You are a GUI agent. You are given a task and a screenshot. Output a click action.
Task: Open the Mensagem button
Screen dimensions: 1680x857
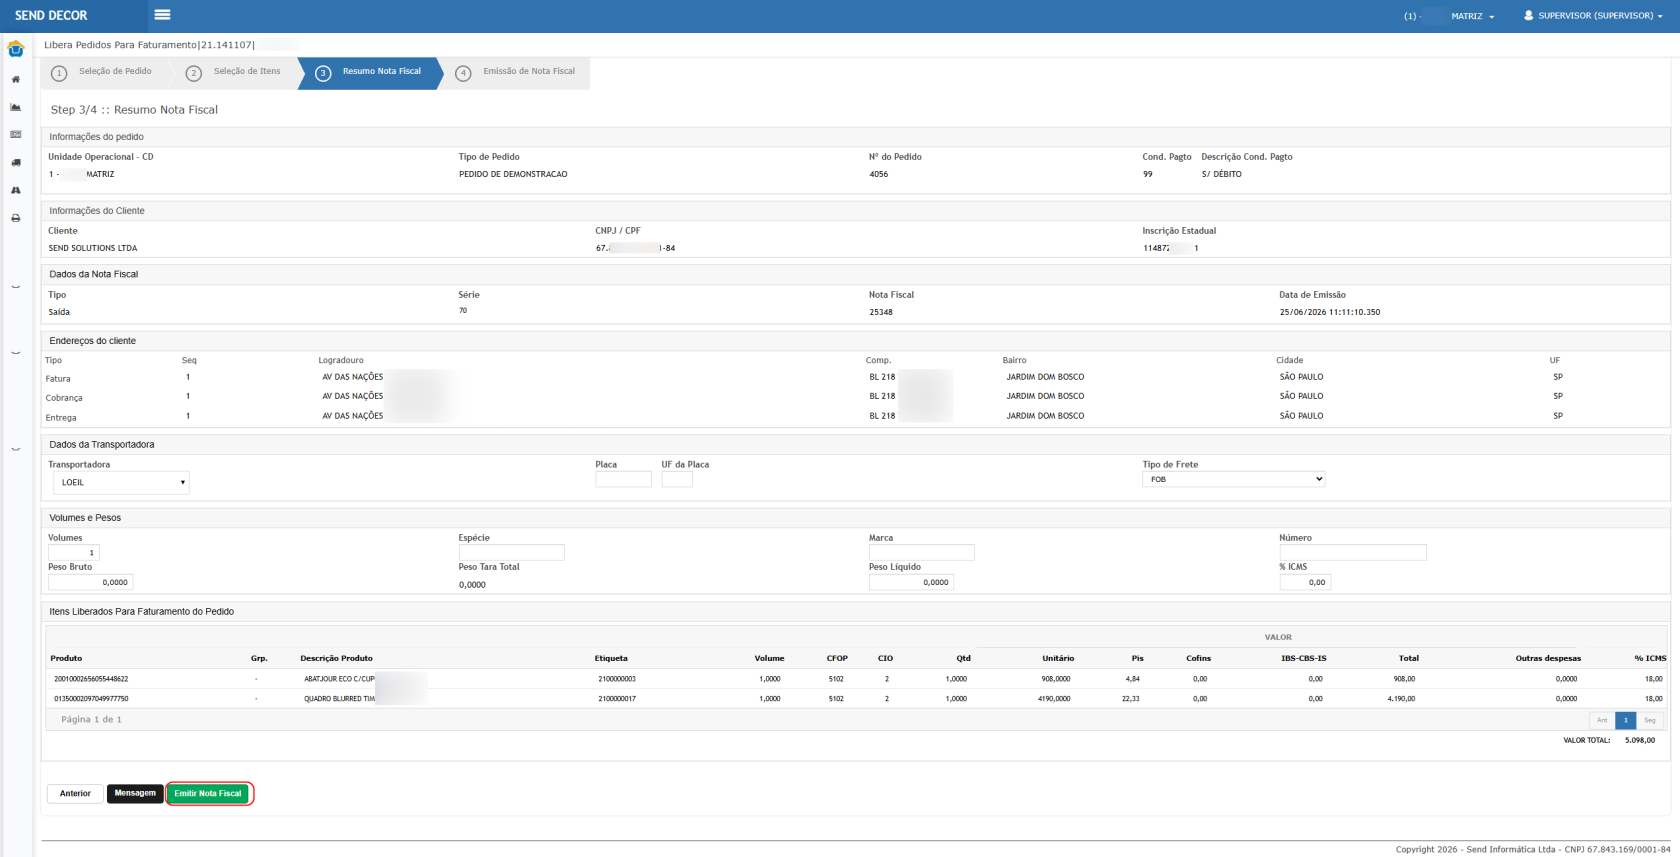135,793
